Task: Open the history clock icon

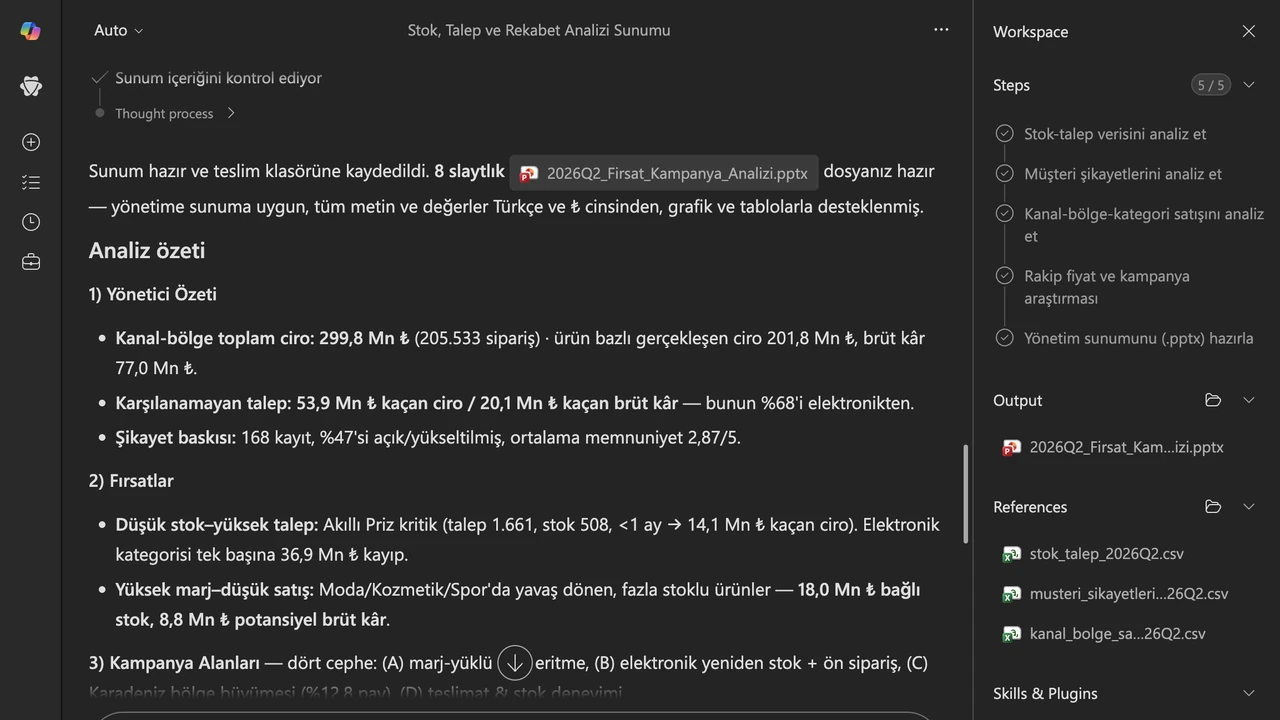Action: tap(30, 222)
